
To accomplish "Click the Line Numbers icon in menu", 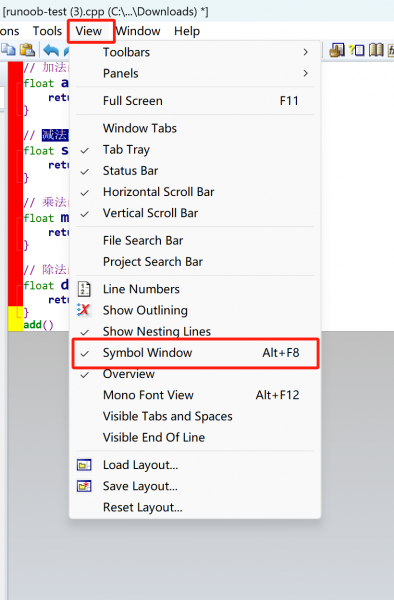I will coord(84,289).
